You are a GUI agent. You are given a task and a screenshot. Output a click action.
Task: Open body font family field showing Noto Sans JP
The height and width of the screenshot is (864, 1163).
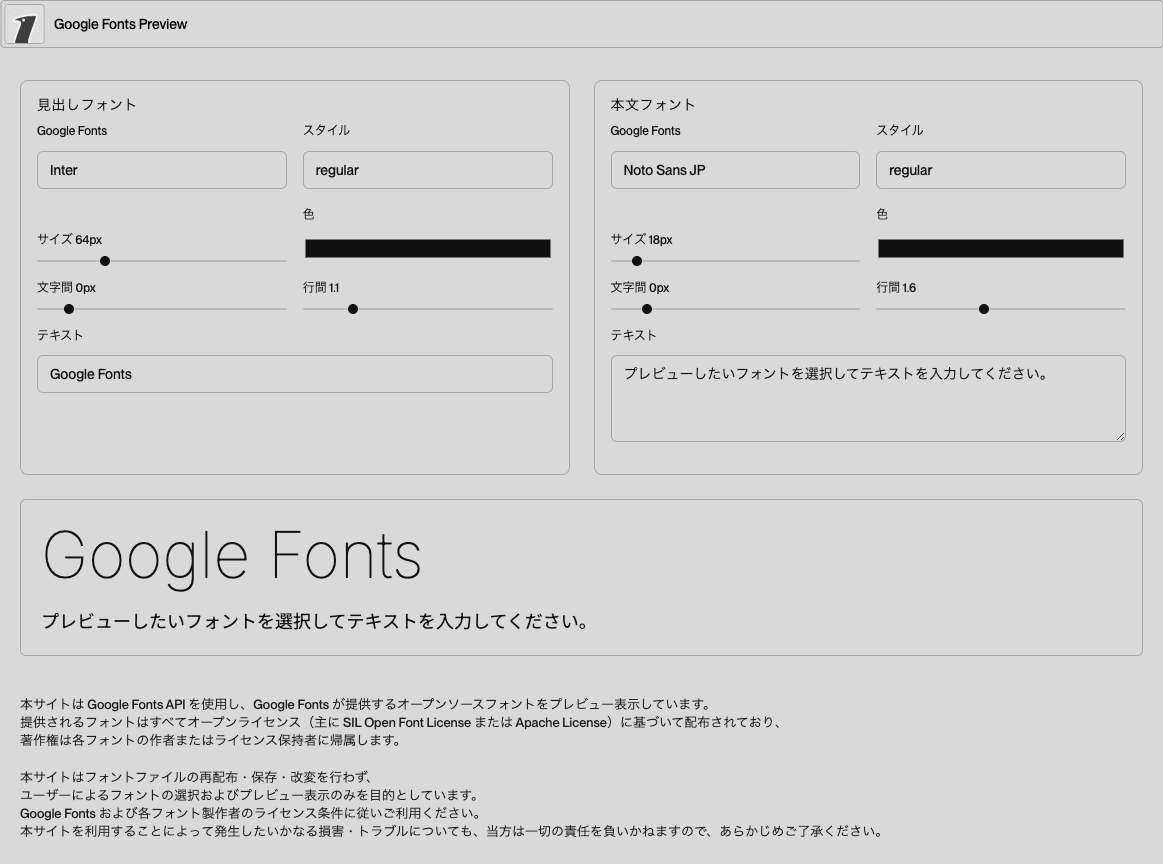[735, 170]
